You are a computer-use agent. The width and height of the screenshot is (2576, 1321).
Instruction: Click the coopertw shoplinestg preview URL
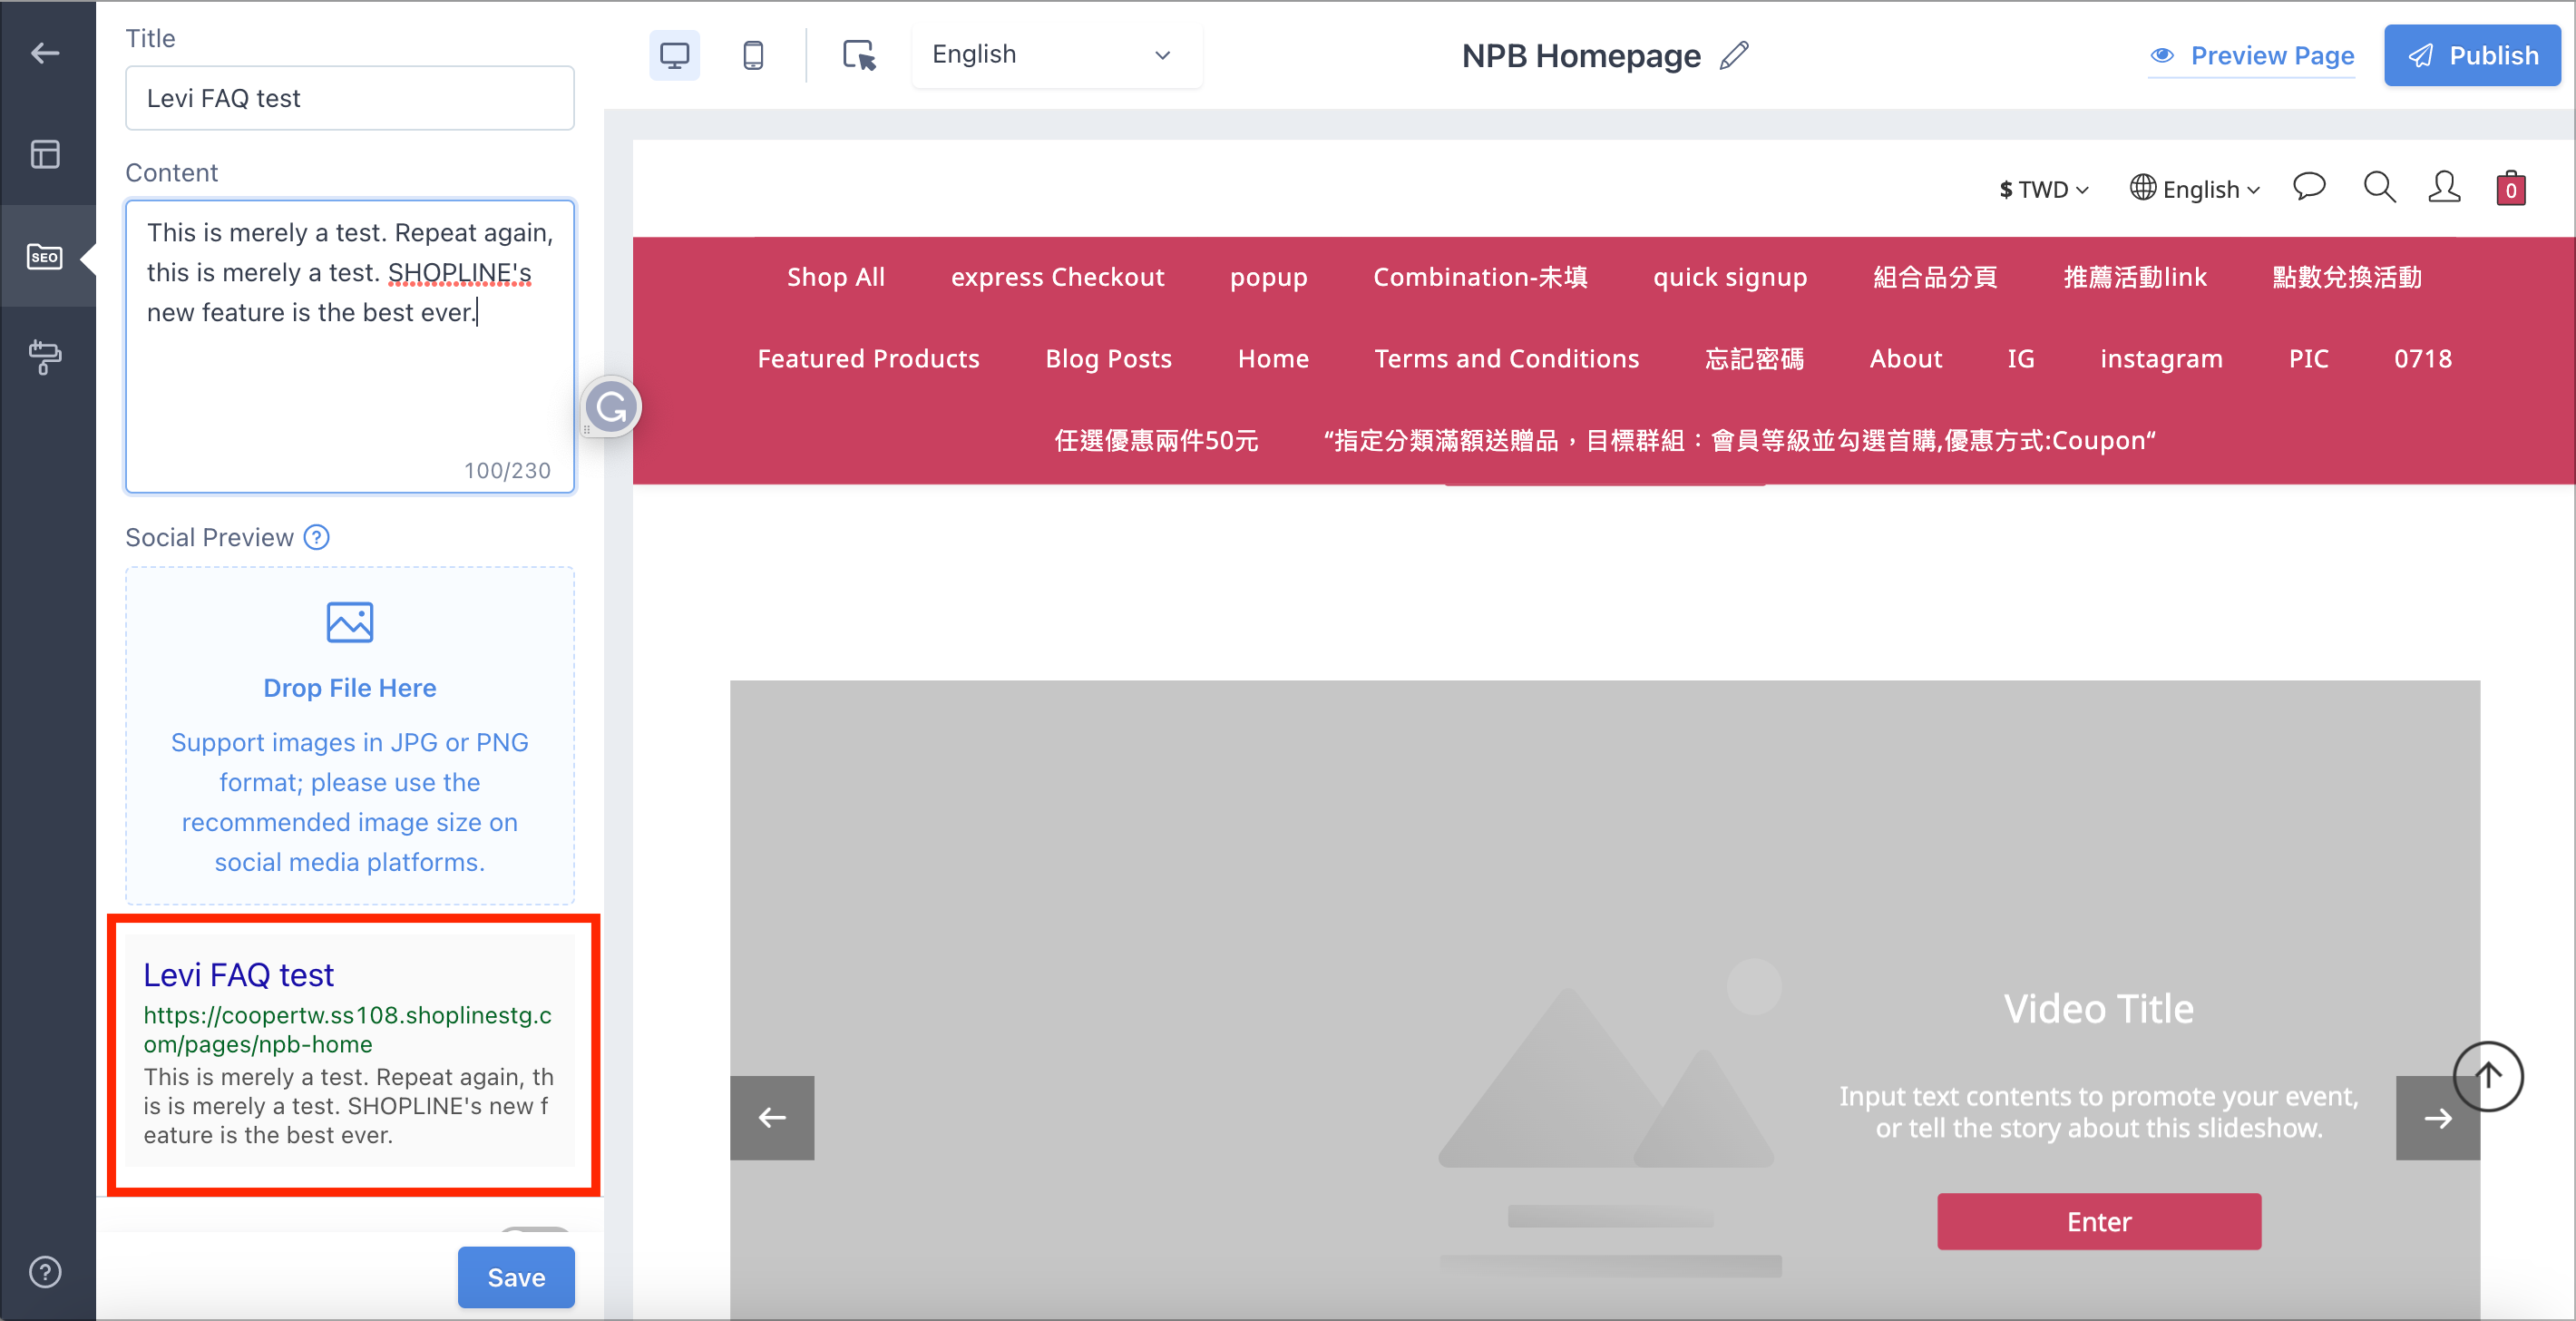pos(348,1029)
